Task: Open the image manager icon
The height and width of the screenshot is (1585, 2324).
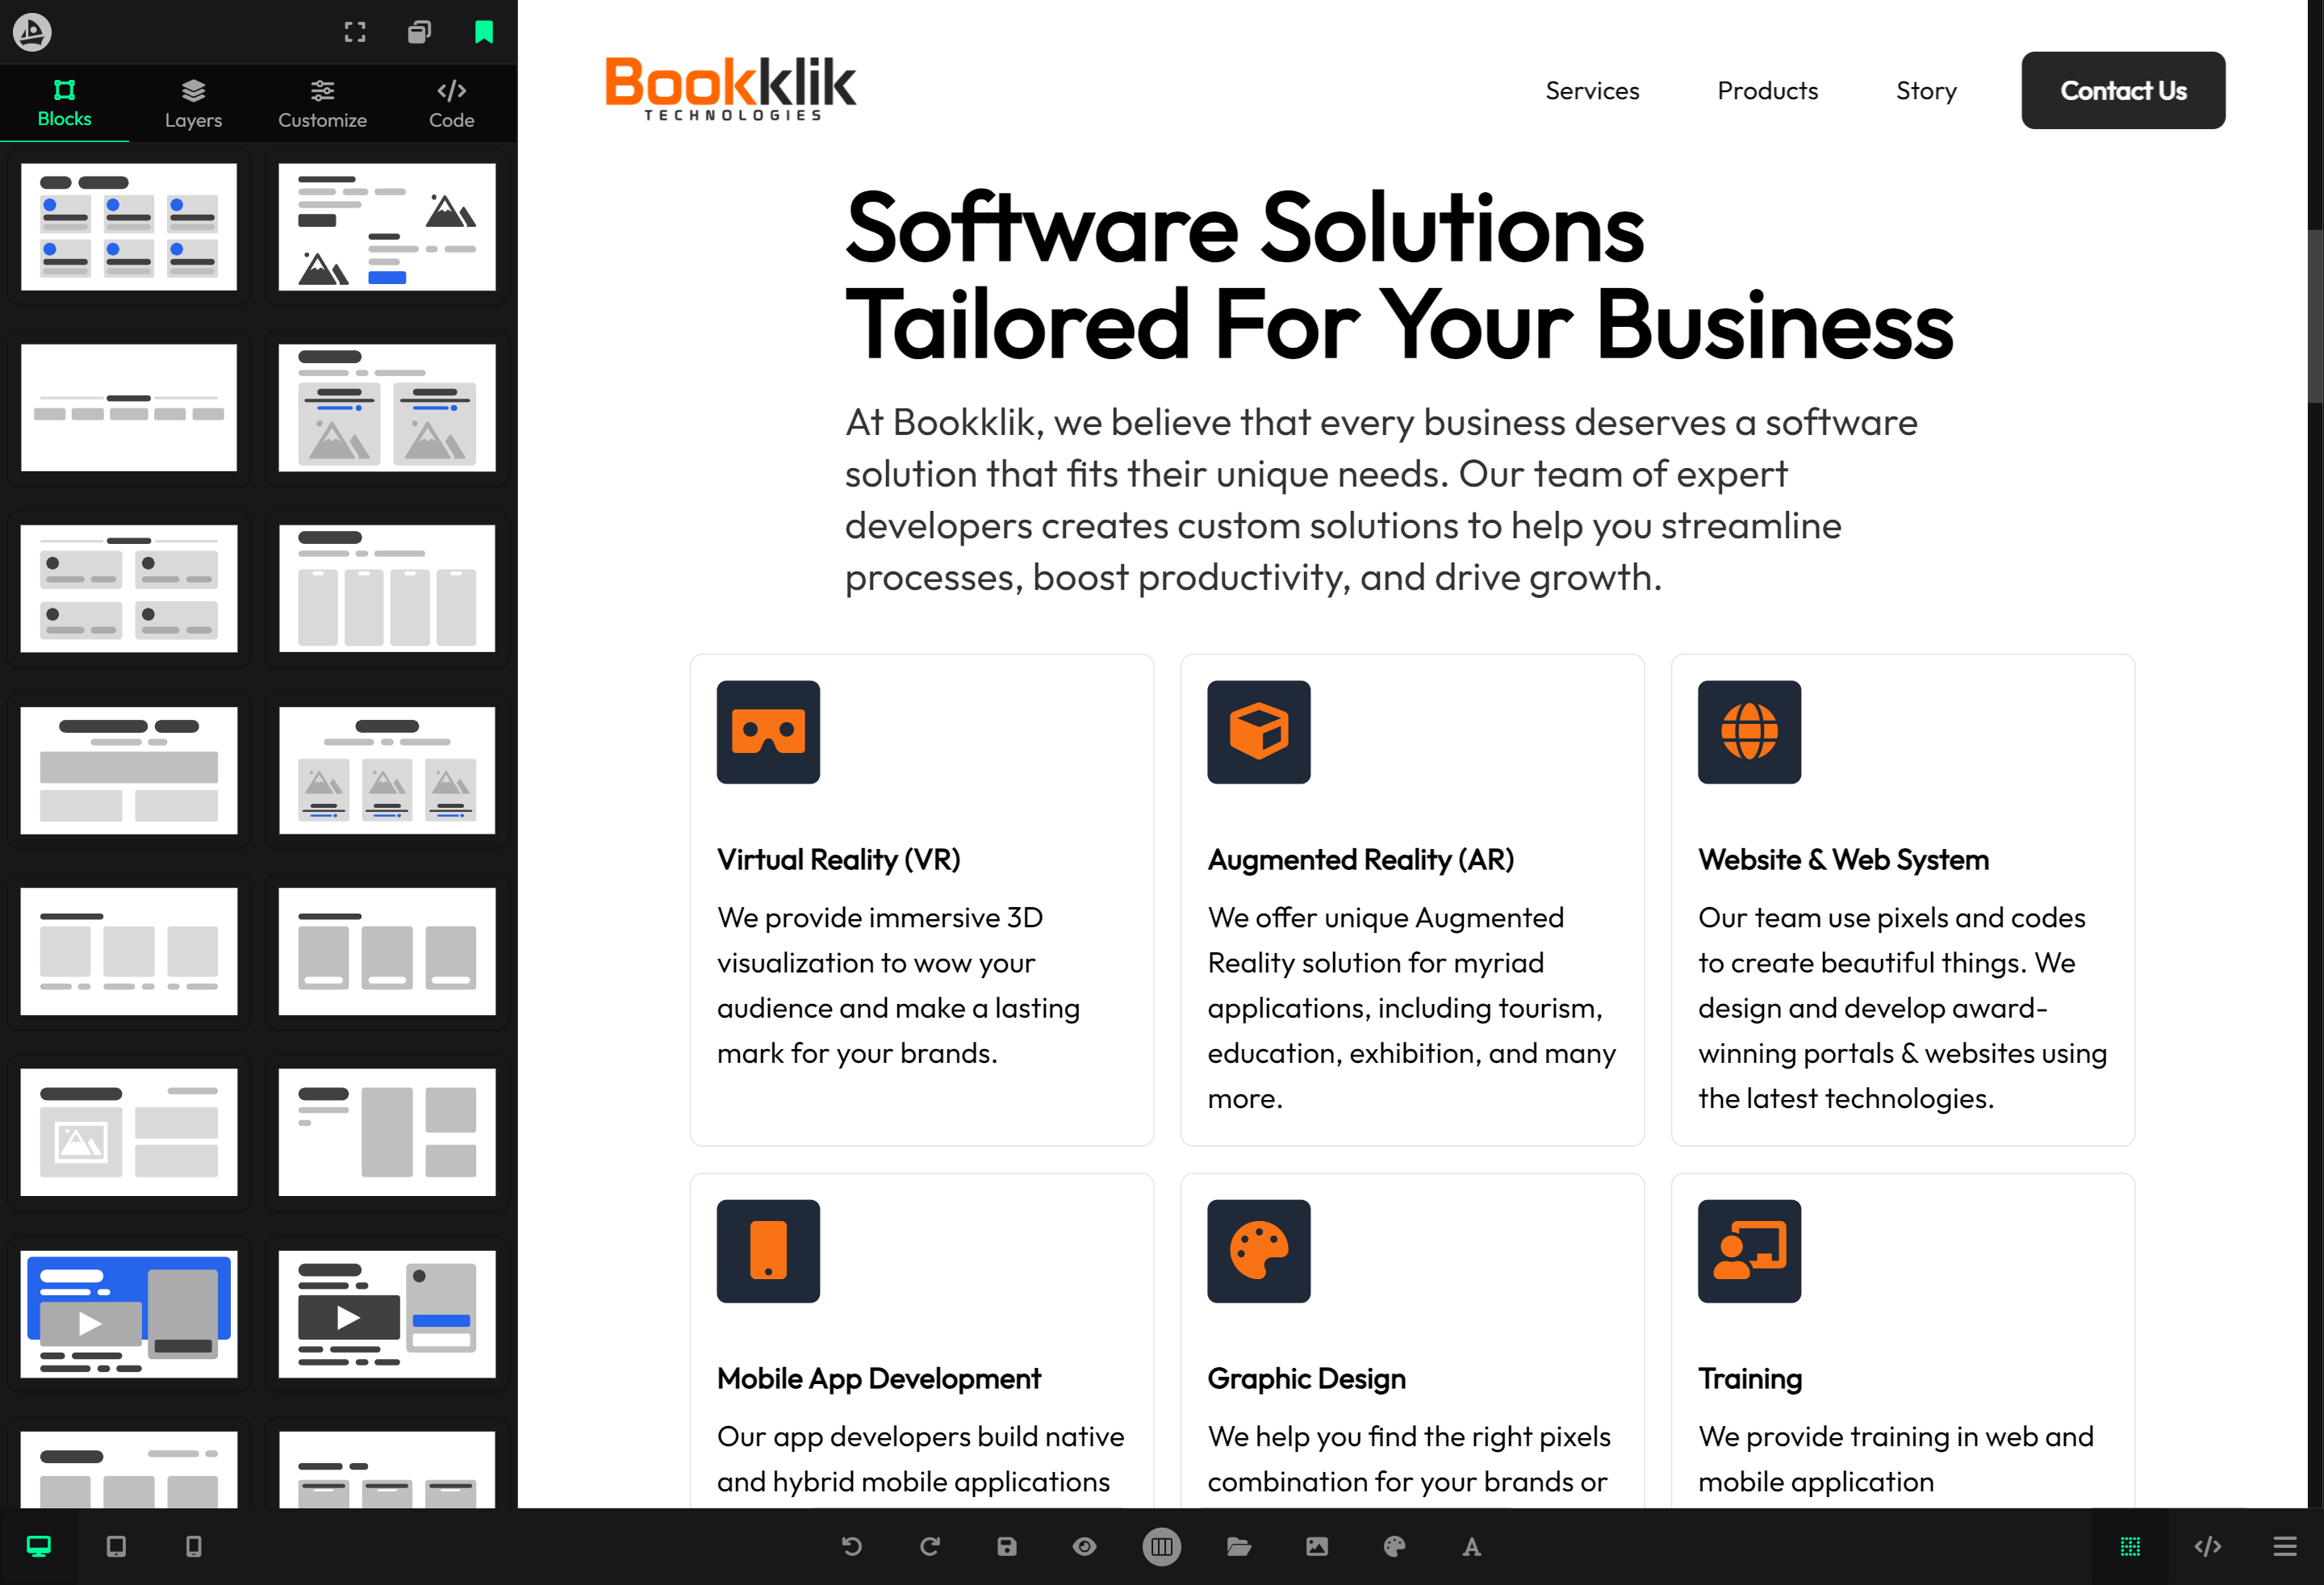Action: (1317, 1546)
